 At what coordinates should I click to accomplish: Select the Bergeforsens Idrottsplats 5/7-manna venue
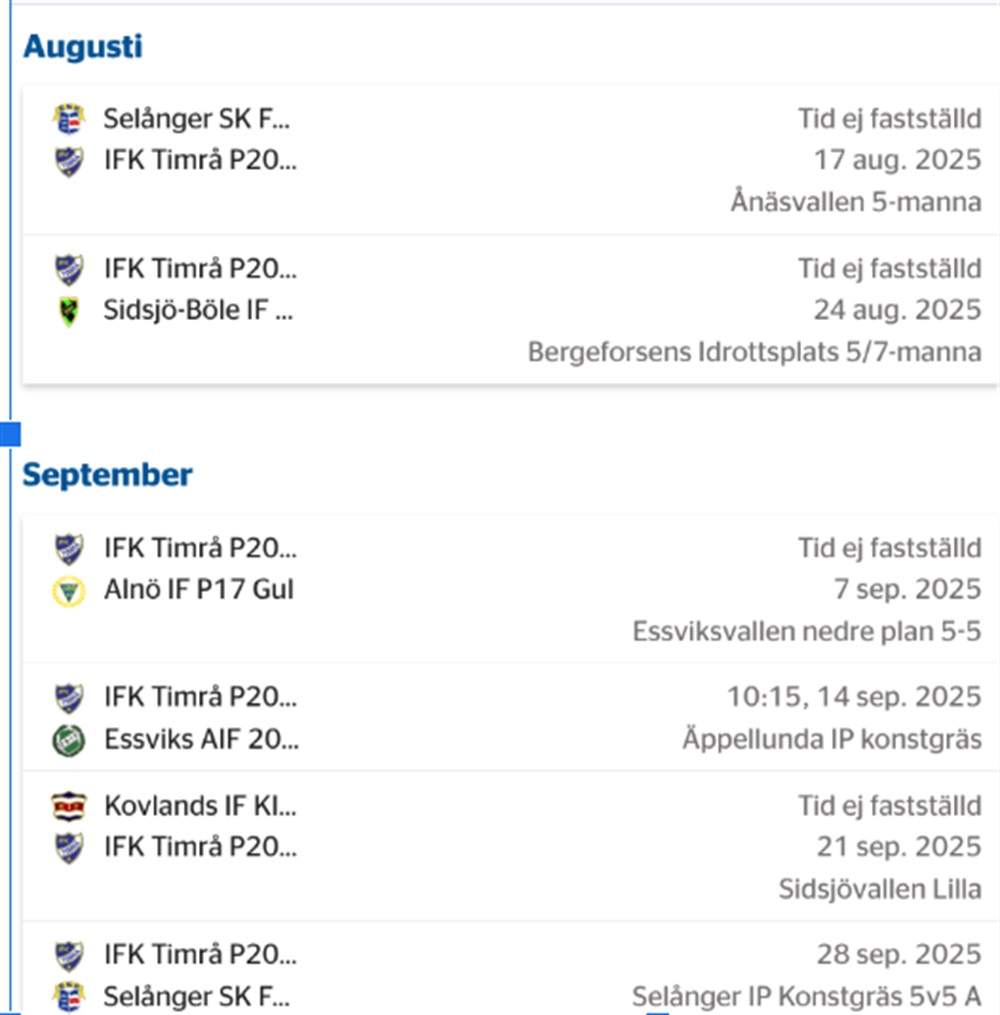pos(754,352)
